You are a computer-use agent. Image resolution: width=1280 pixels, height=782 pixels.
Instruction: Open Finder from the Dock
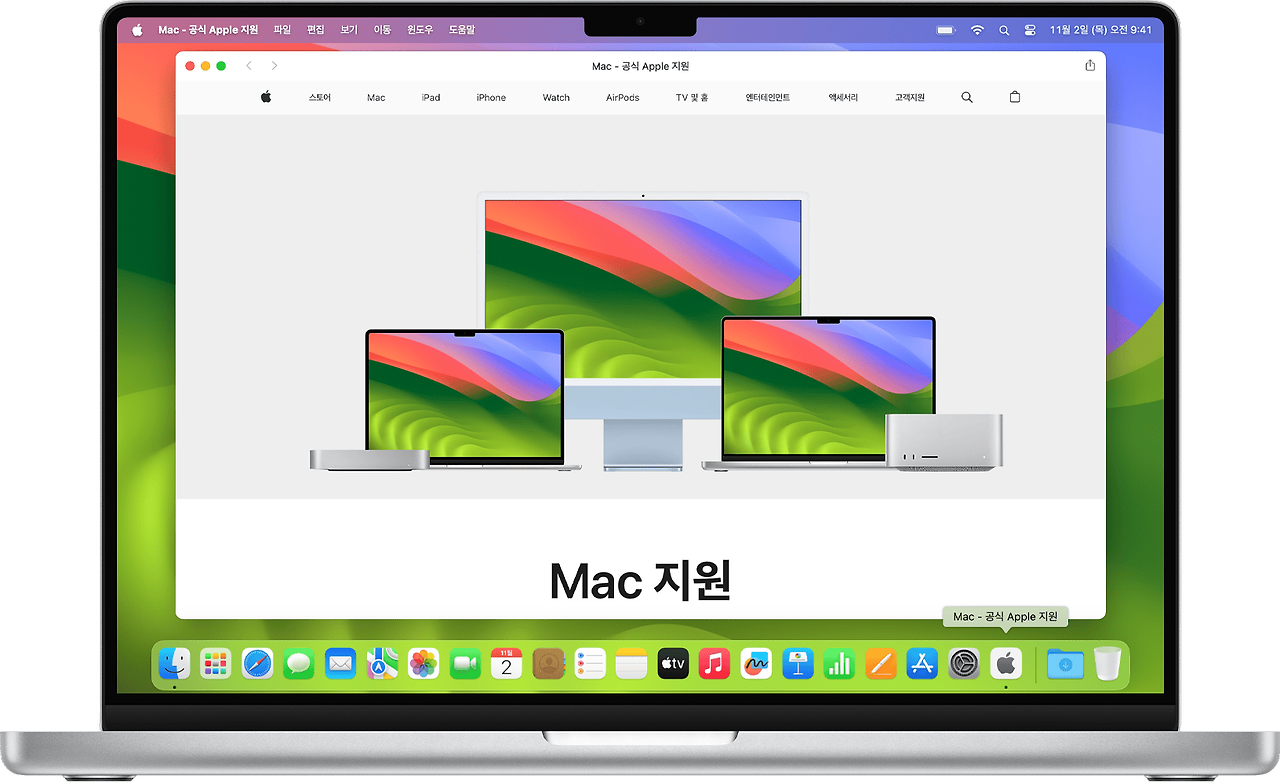[x=175, y=663]
